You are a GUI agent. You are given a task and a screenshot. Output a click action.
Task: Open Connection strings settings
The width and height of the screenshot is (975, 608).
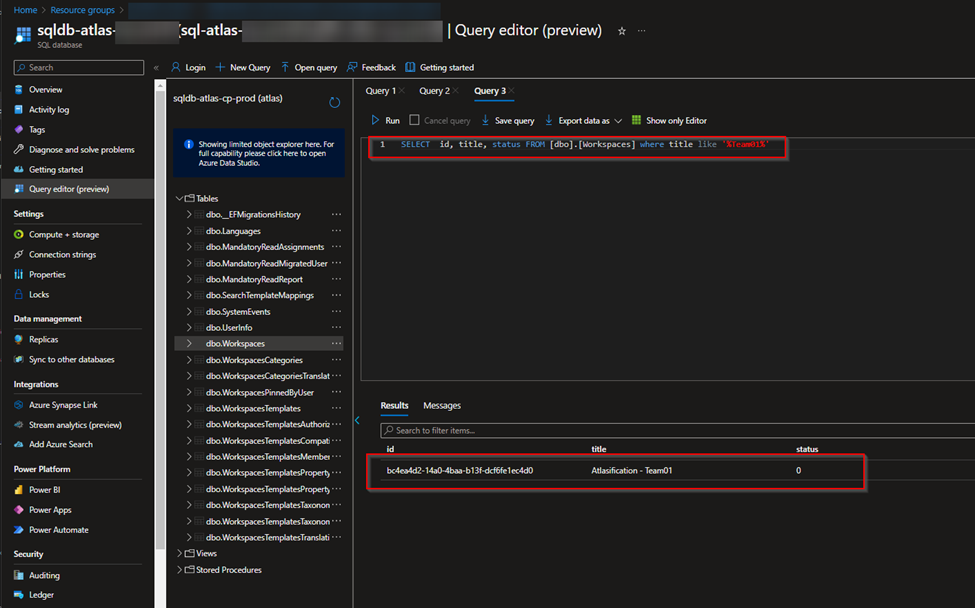62,255
